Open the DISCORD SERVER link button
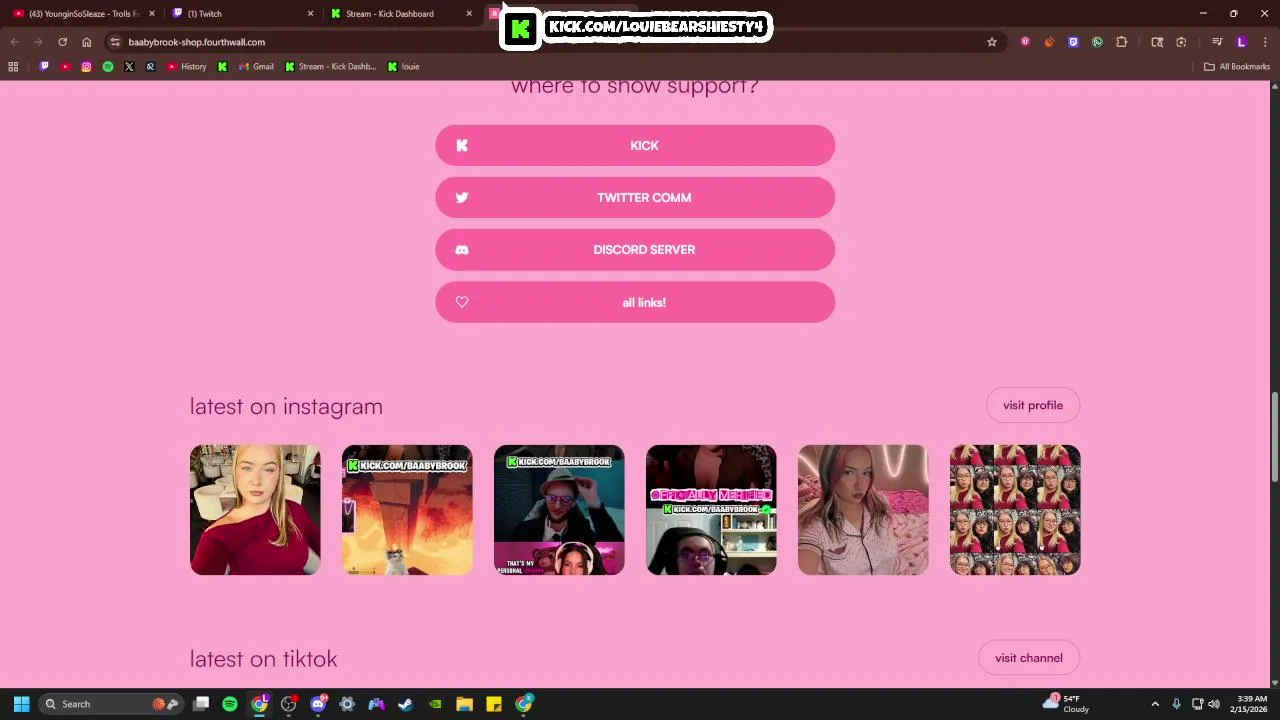 click(635, 250)
